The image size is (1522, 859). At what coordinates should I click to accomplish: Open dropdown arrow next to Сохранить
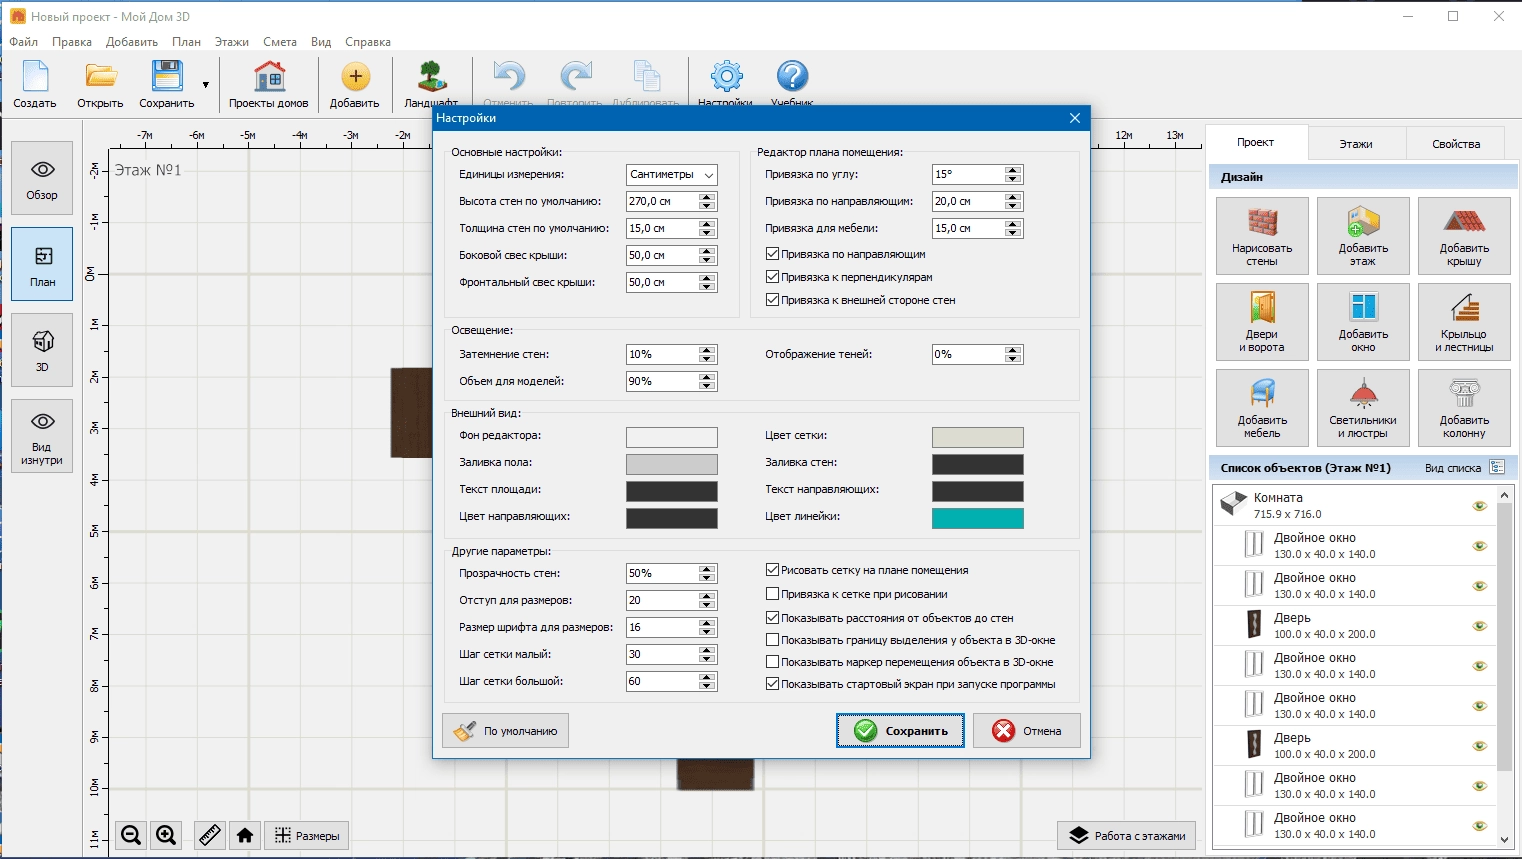(206, 85)
